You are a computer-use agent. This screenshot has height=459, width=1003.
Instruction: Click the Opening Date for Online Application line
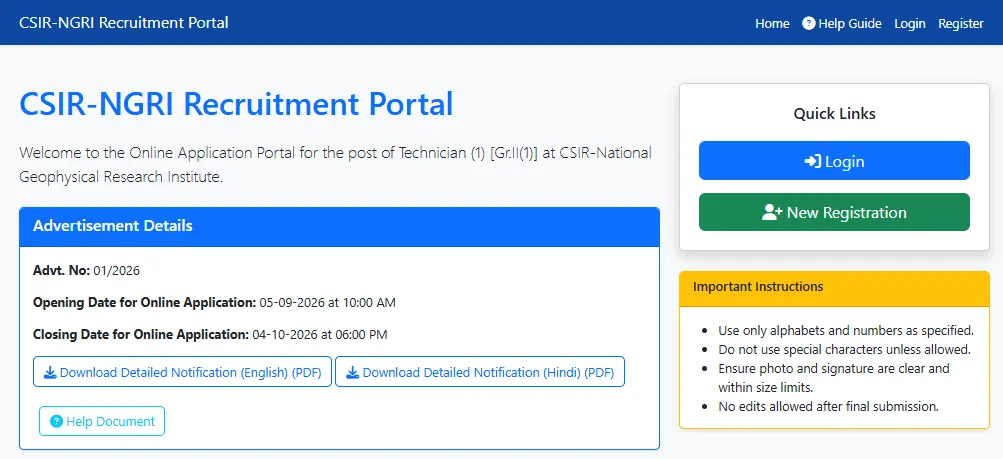(214, 302)
